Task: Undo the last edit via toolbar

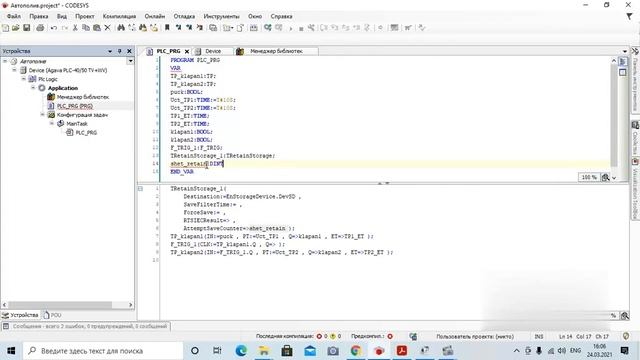Action: 53,28
